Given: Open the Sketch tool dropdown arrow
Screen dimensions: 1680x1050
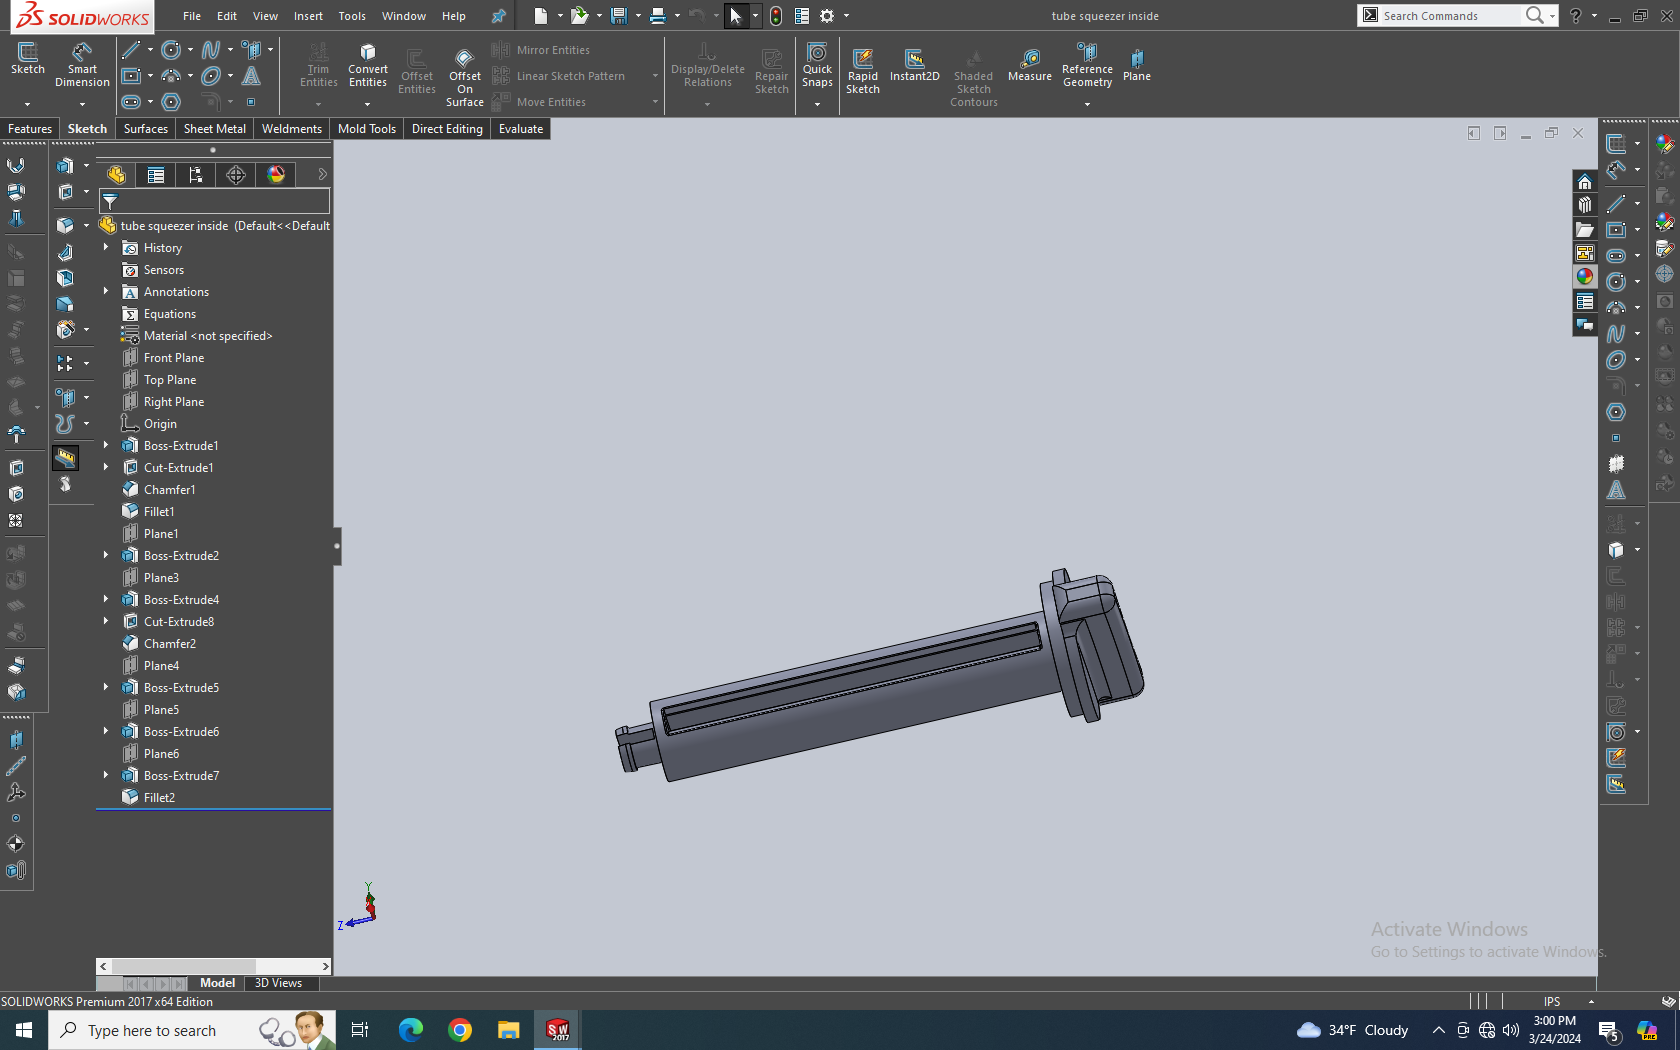Looking at the screenshot, I should pyautogui.click(x=28, y=104).
